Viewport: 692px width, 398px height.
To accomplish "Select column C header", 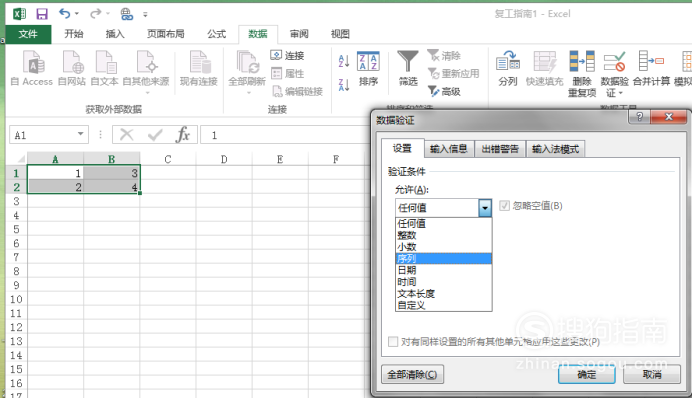I will 168,159.
